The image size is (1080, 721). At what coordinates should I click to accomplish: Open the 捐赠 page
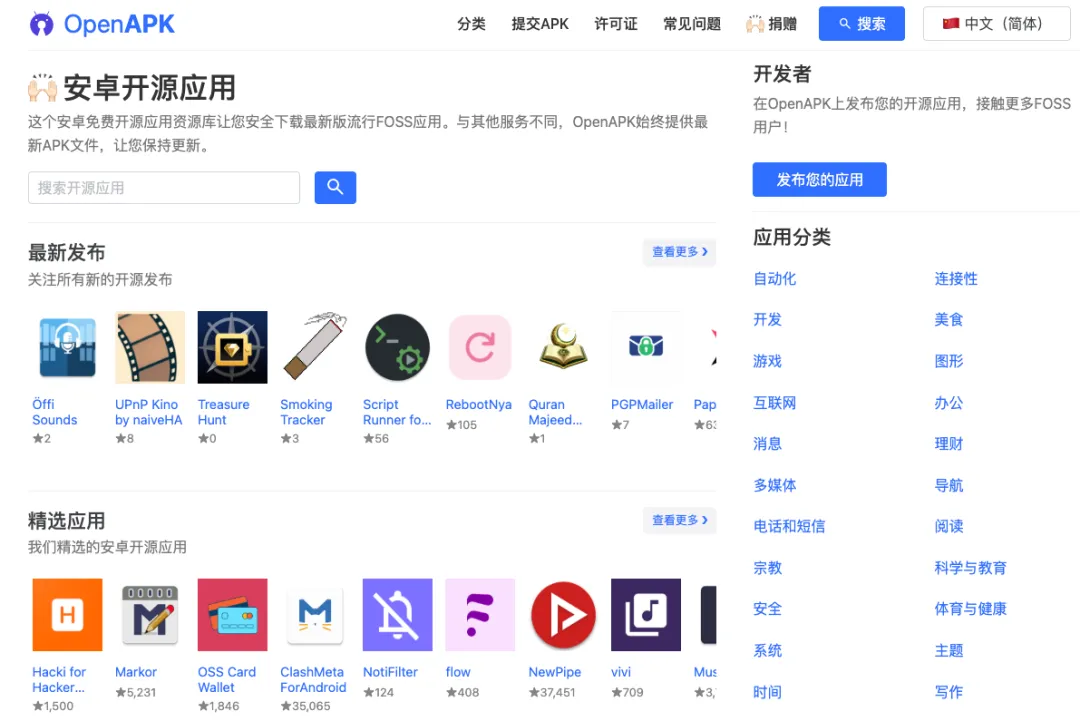pos(771,24)
